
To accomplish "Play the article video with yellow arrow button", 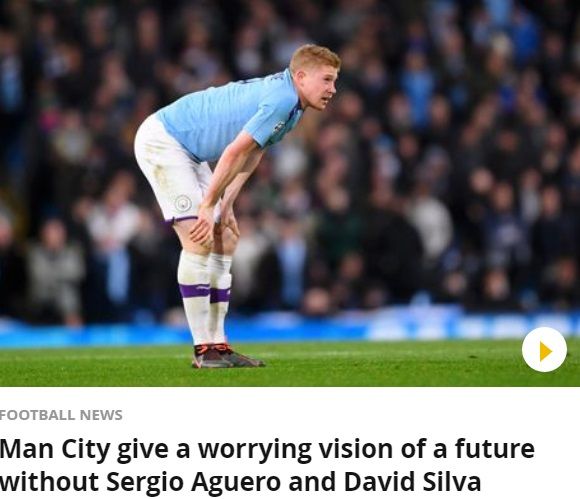I will pos(544,350).
